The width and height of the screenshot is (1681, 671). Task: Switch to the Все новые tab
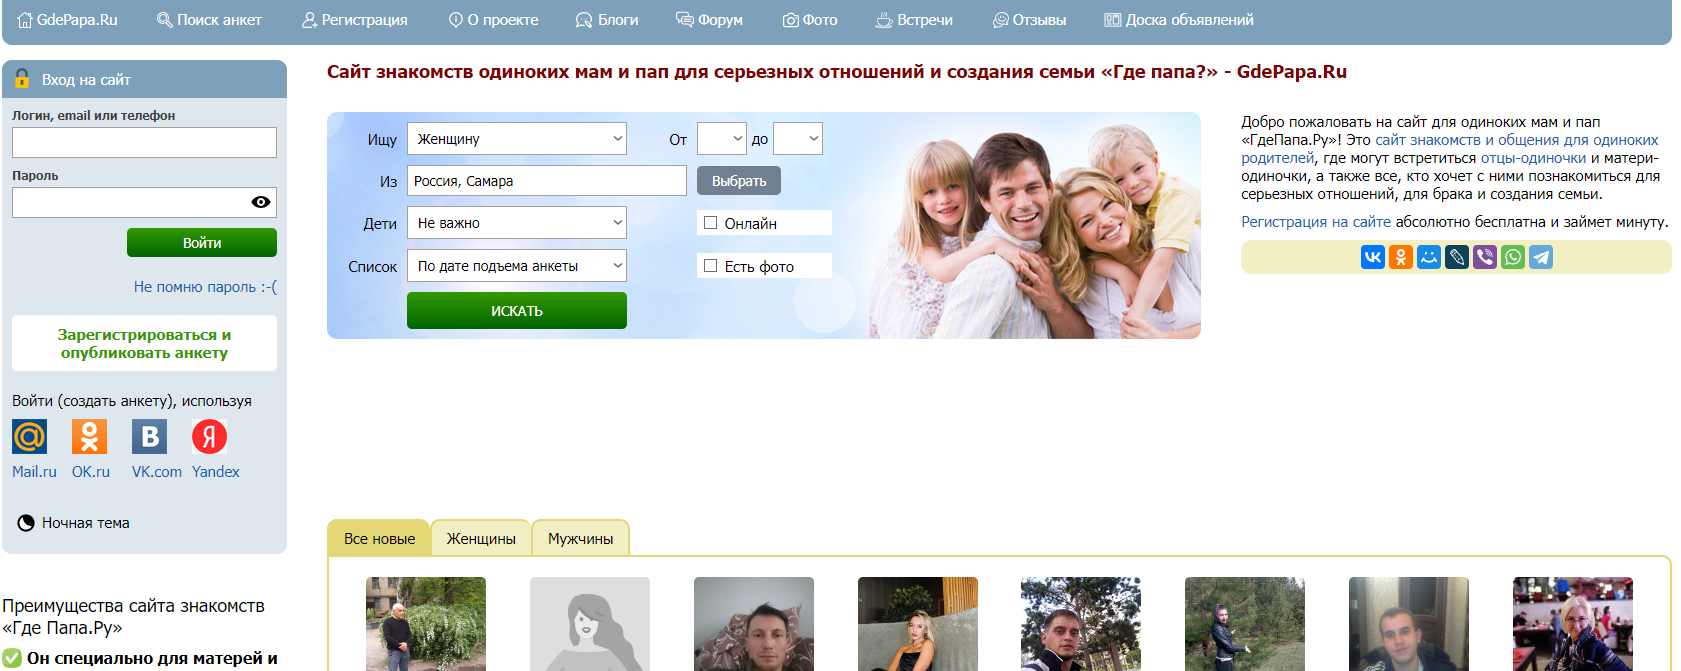click(379, 538)
